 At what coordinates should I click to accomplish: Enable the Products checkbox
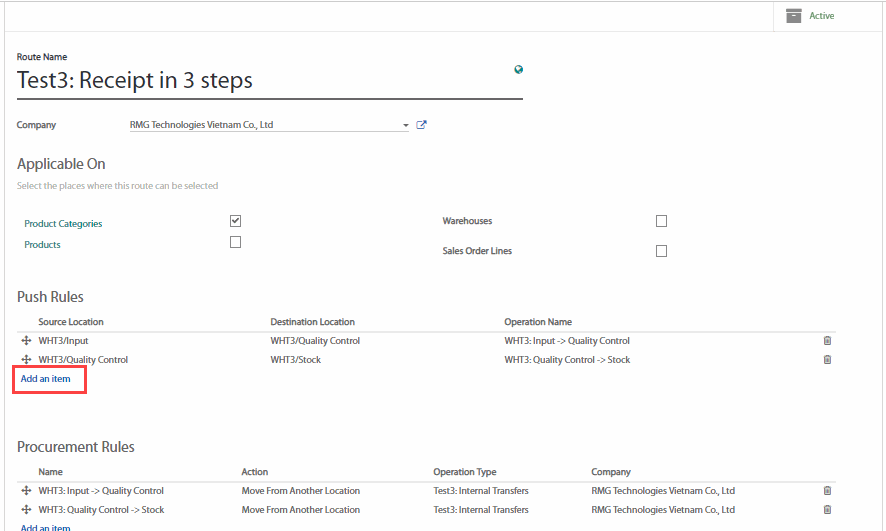tap(235, 242)
